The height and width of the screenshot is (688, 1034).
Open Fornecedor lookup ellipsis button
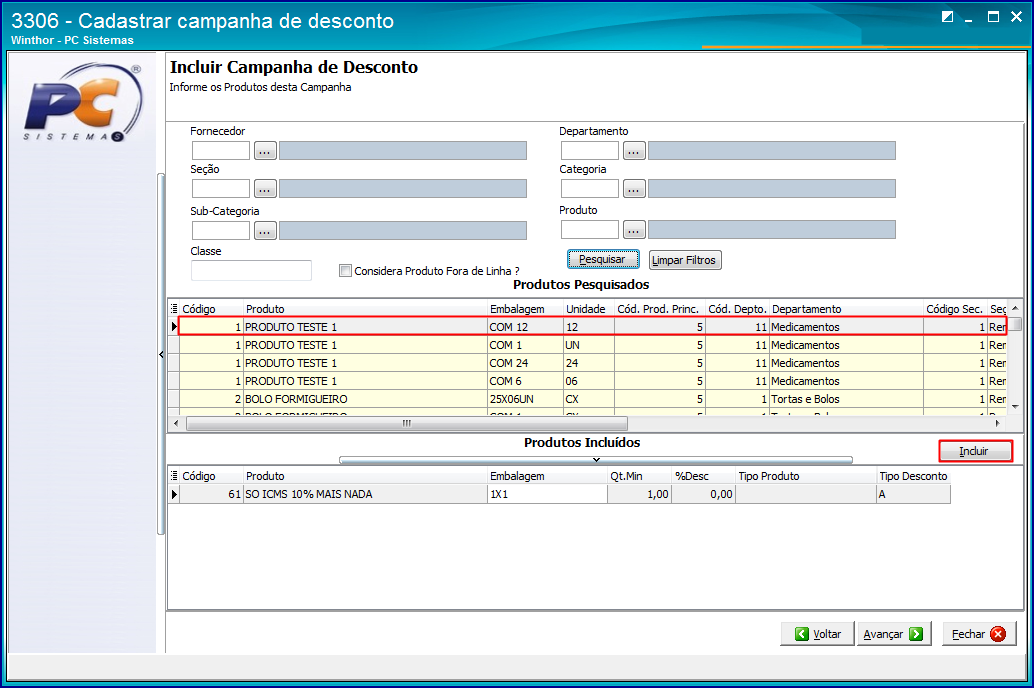pos(265,151)
